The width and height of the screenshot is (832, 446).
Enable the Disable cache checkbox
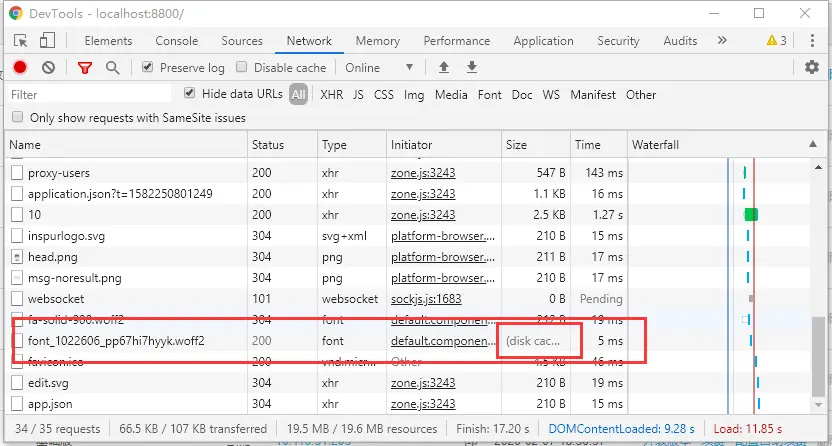241,67
